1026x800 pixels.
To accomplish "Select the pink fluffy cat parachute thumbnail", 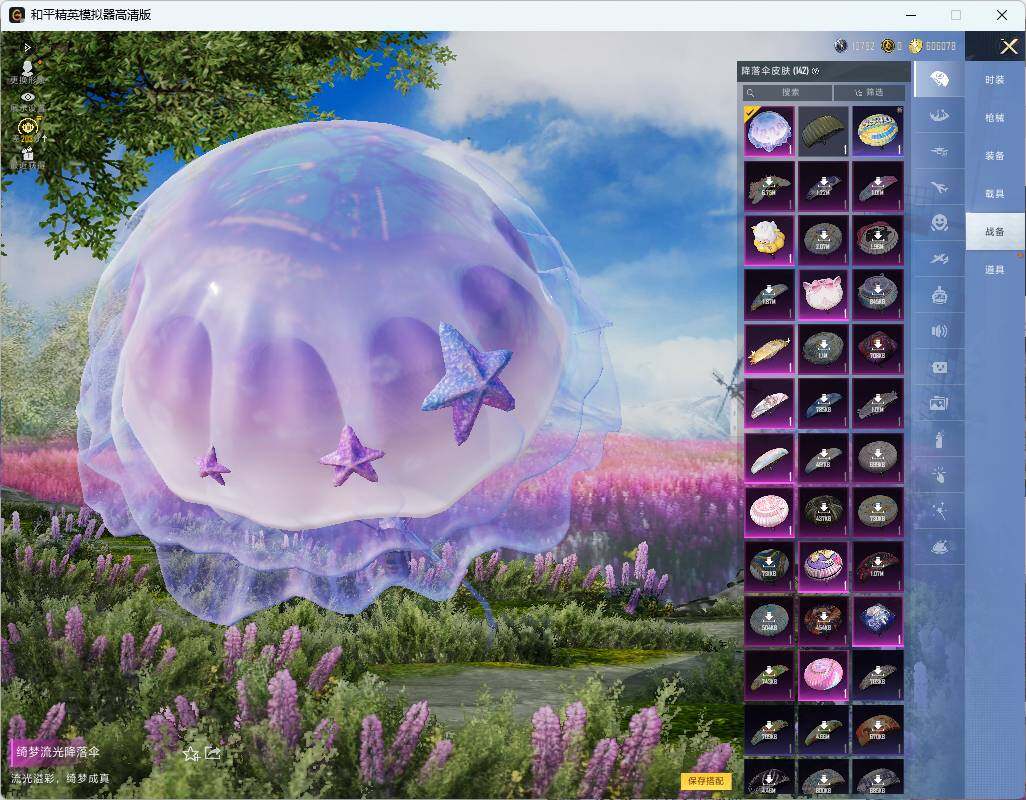I will [823, 294].
